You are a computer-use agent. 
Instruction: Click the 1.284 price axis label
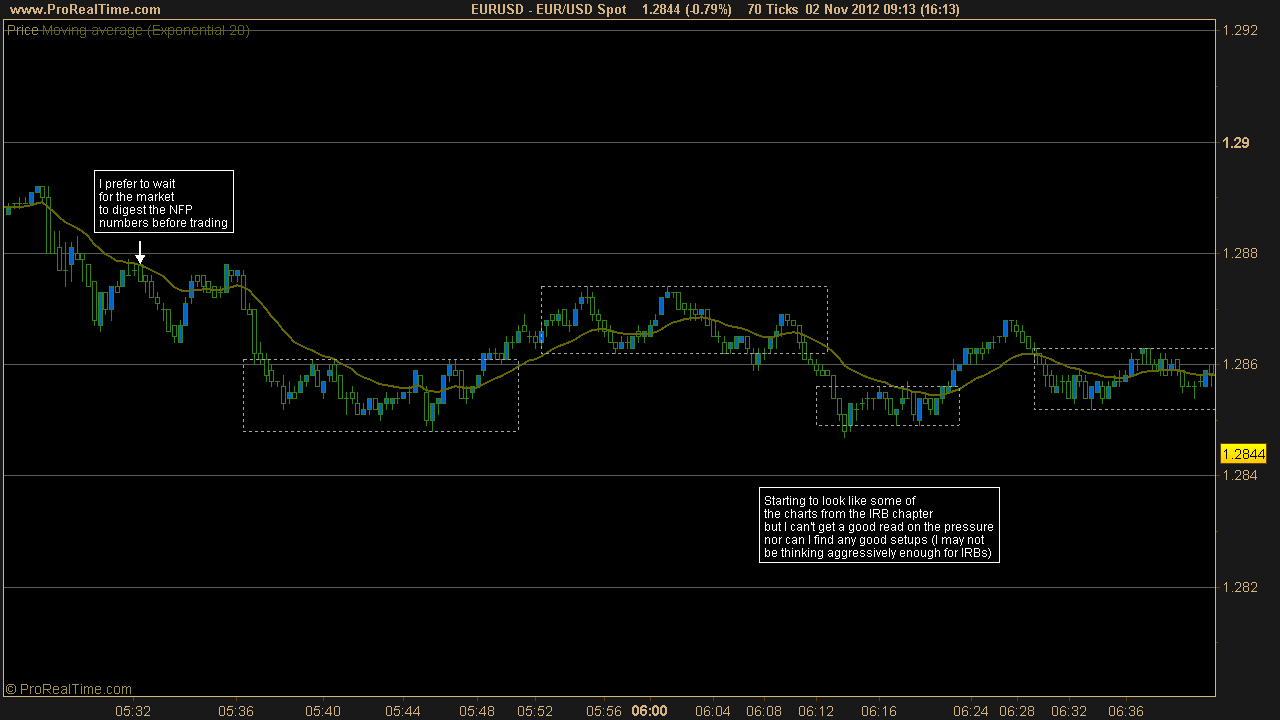click(1240, 475)
